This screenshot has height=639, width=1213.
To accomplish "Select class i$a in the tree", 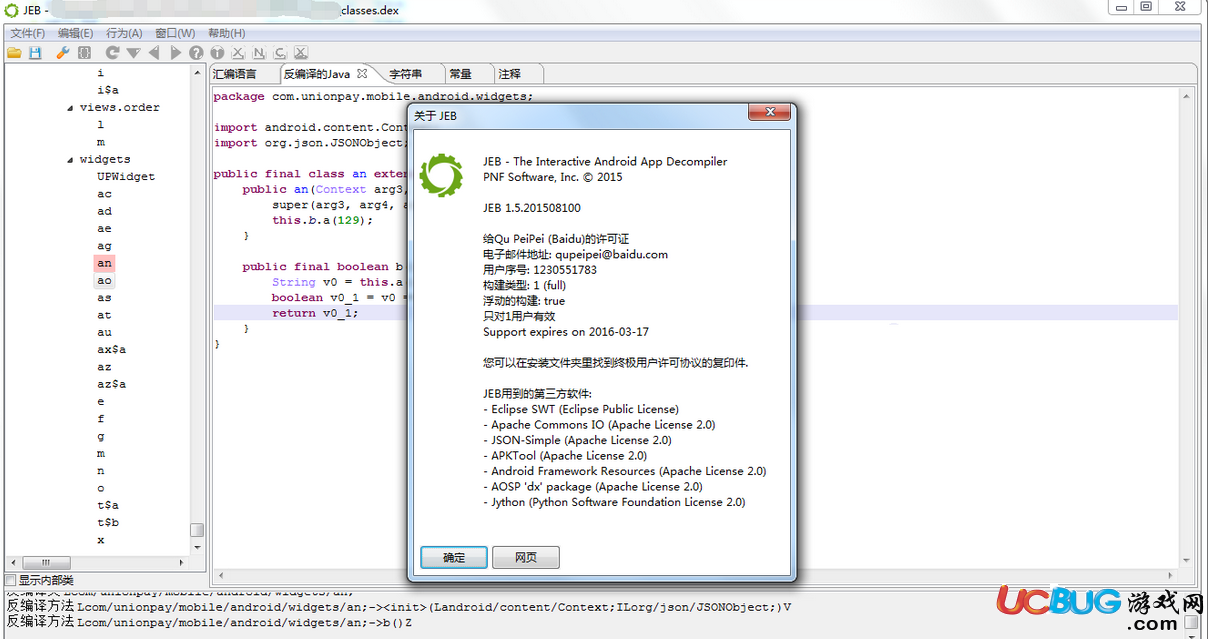I will [108, 90].
